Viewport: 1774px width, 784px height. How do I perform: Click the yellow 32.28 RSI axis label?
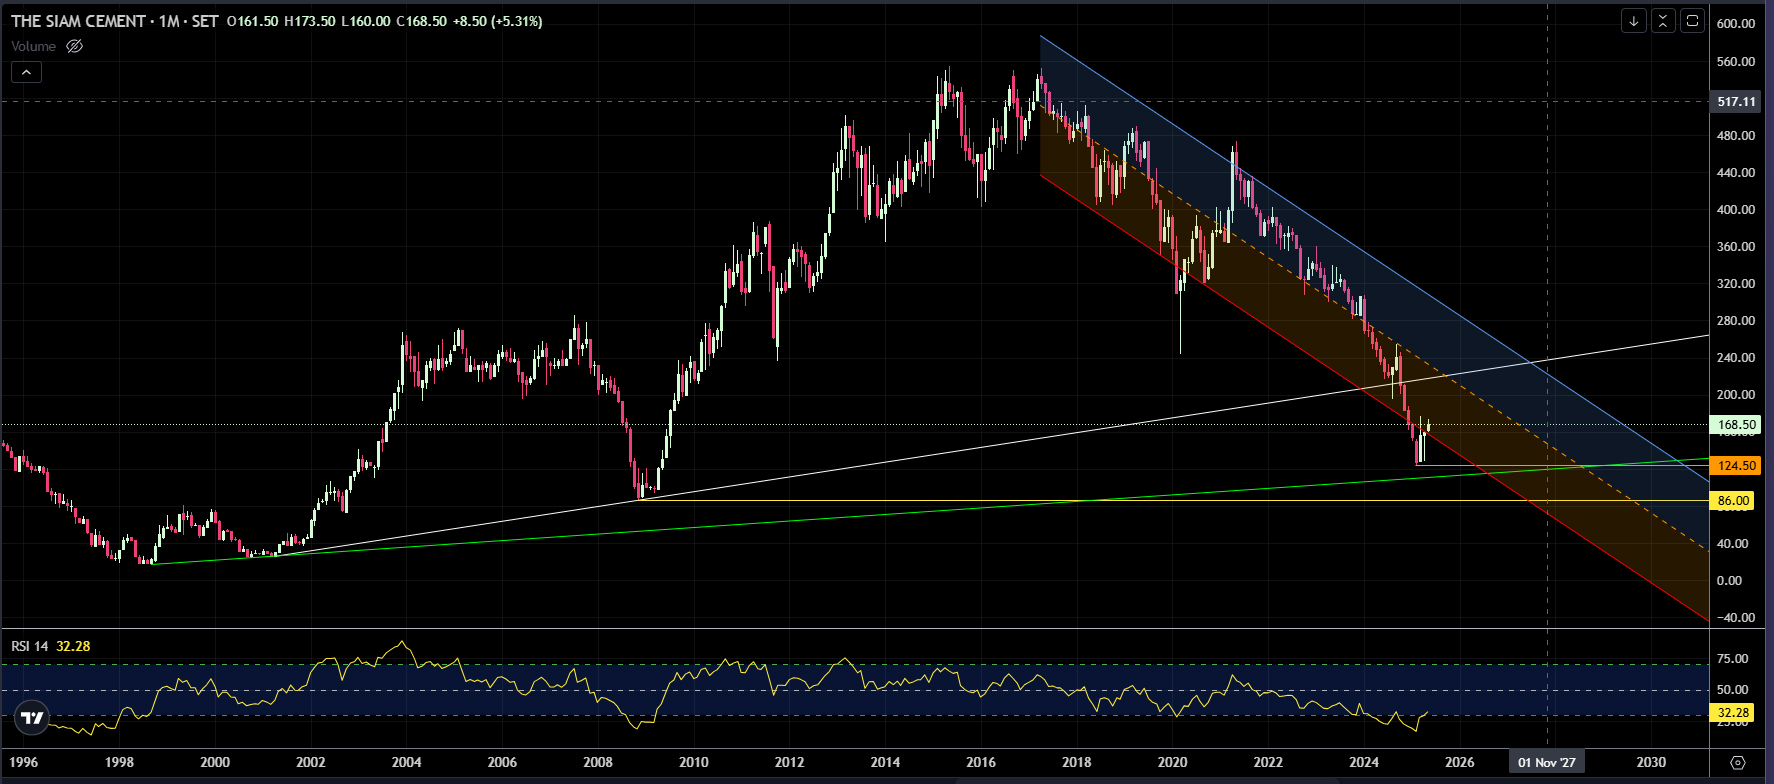1732,713
